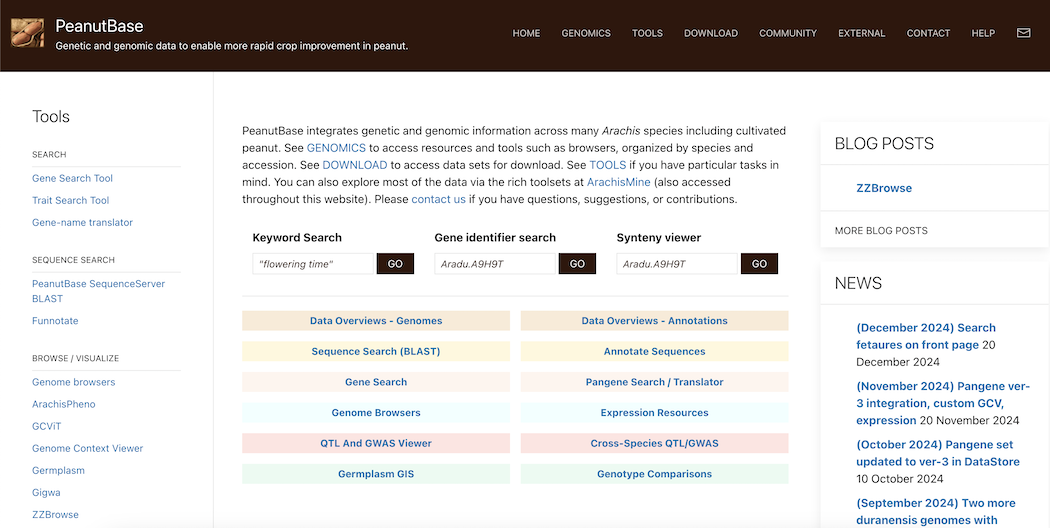Screen dimensions: 1050x528
Task: Click the NEWS heading
Action: (858, 283)
